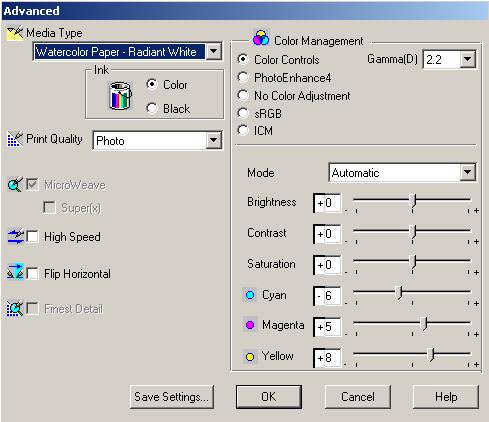Tick the Flip Horizontal checkbox

(32, 274)
